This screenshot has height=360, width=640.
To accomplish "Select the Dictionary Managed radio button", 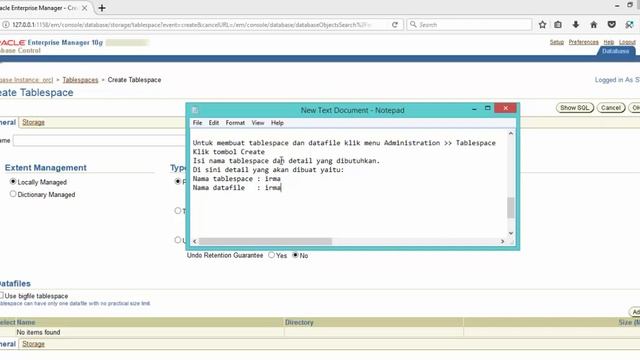I will coord(13,194).
